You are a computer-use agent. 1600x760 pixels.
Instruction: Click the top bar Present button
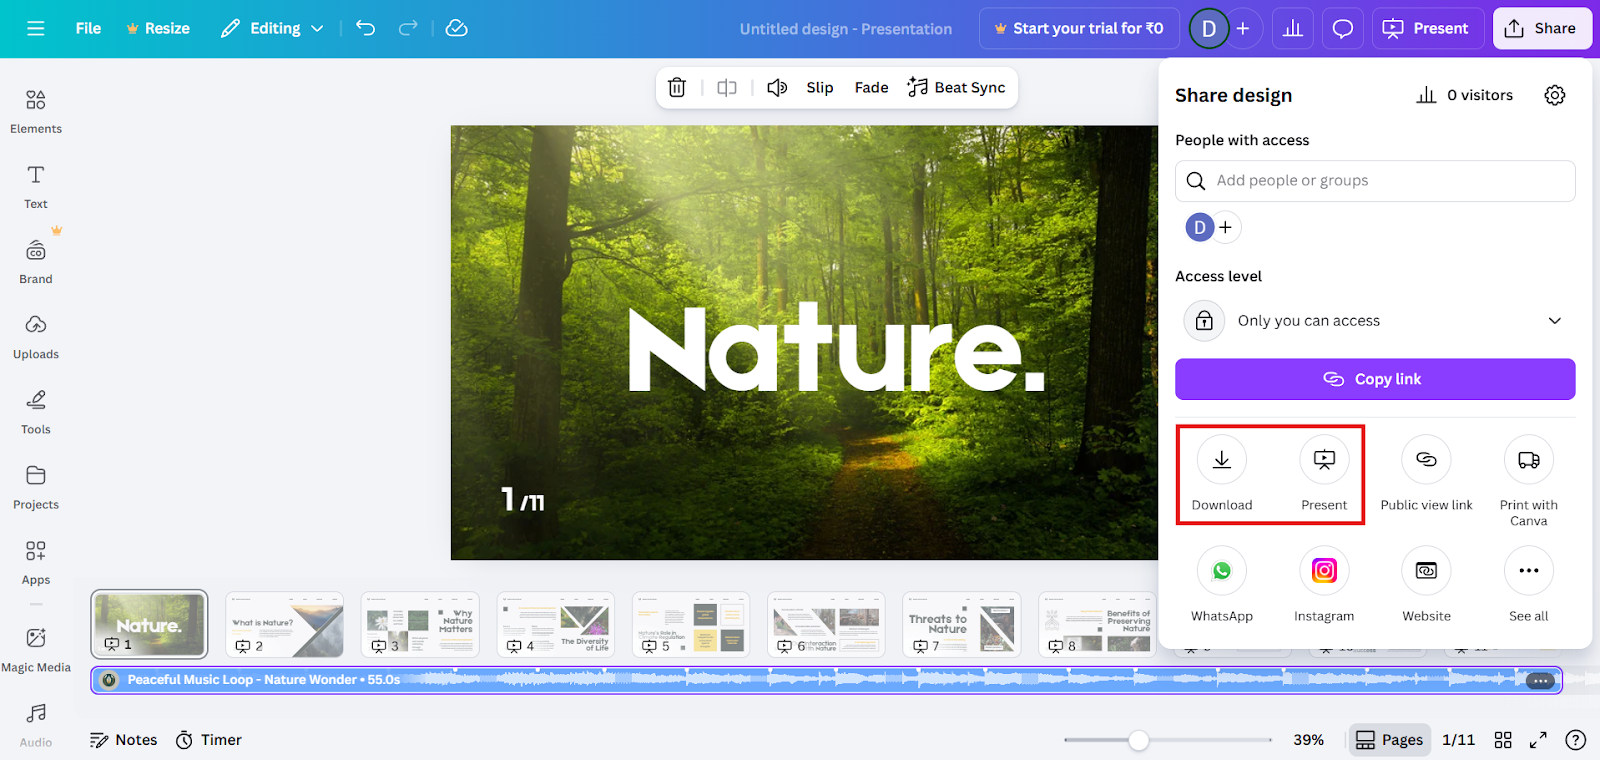pyautogui.click(x=1427, y=28)
